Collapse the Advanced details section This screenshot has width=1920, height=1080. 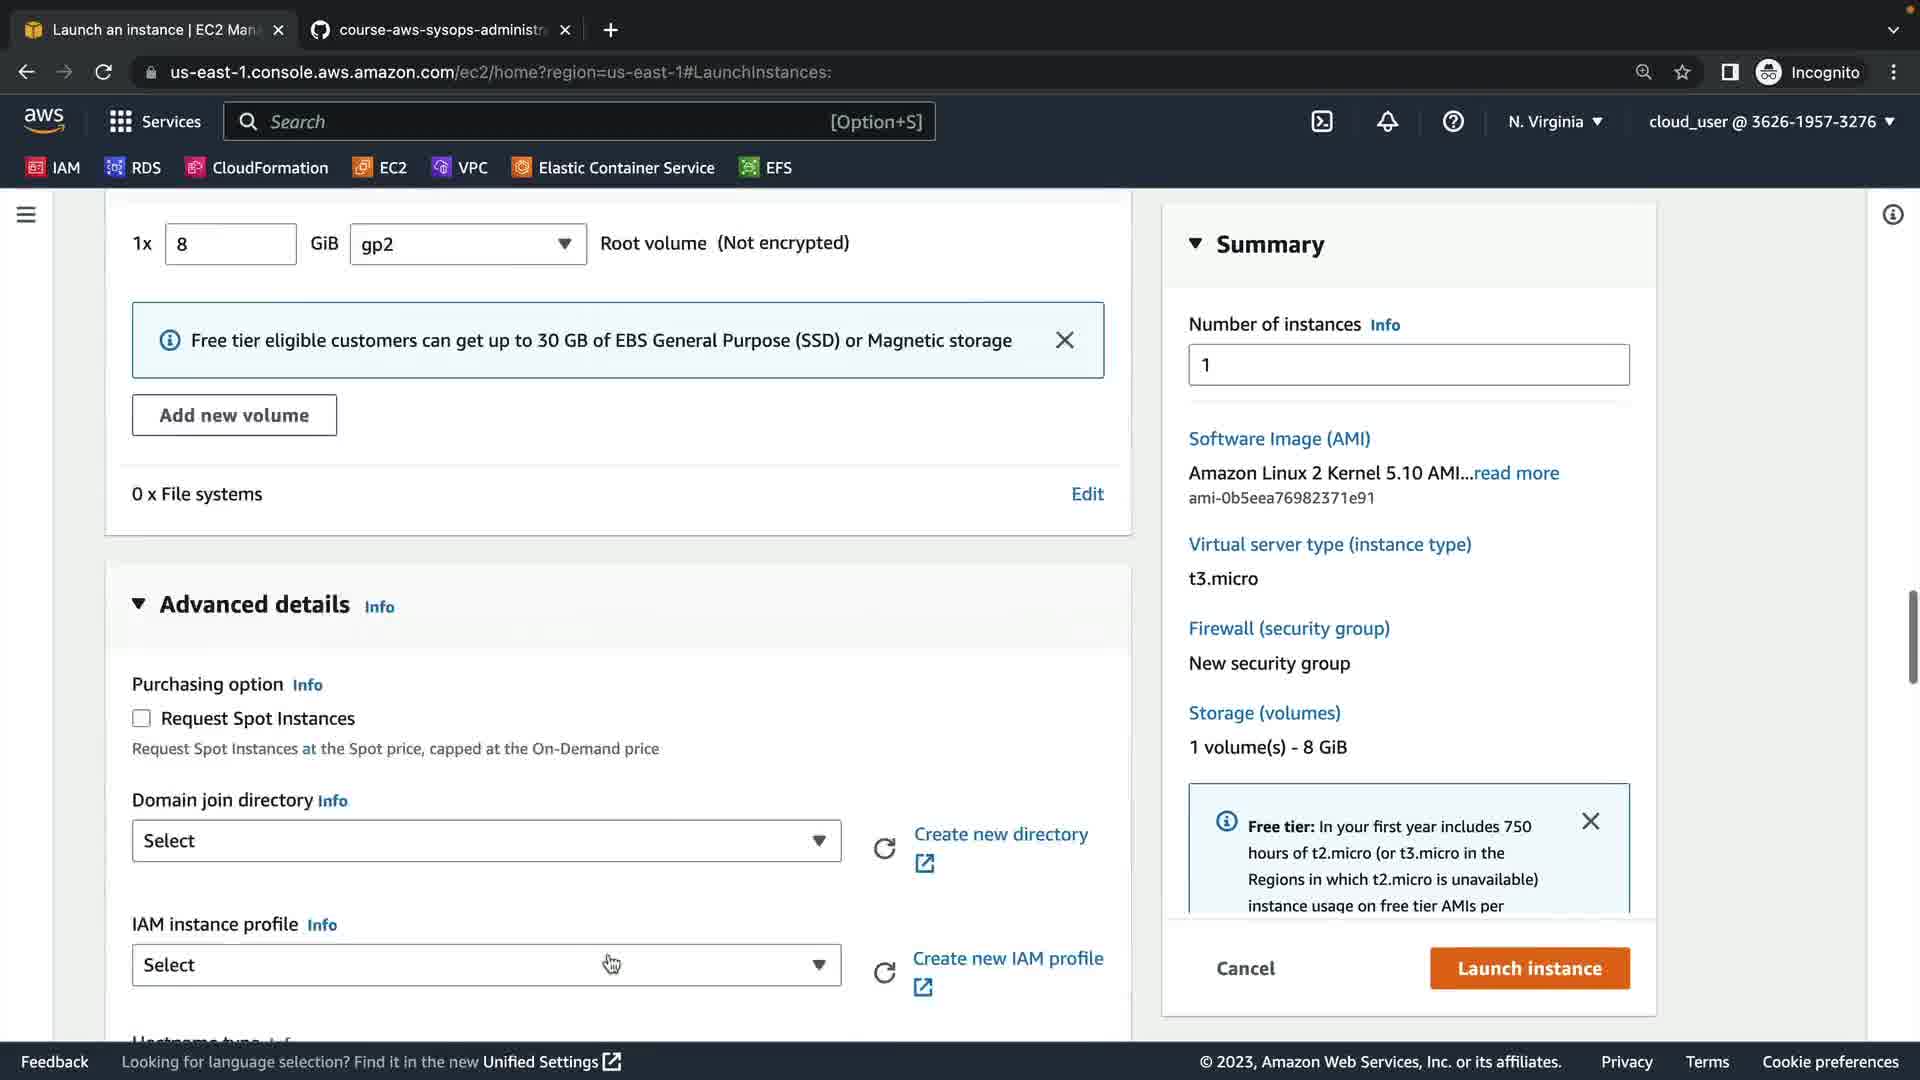coord(139,604)
